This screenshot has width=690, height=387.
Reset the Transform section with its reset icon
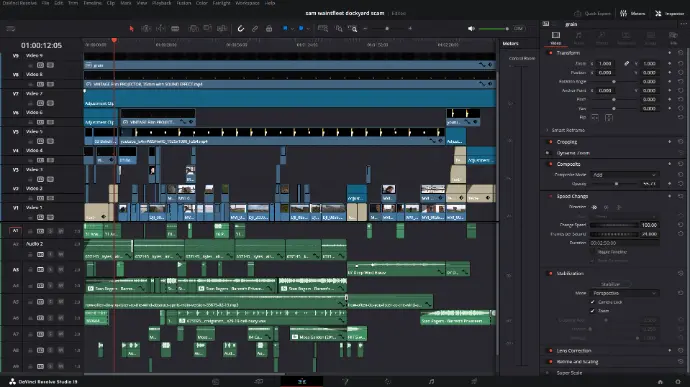680,53
